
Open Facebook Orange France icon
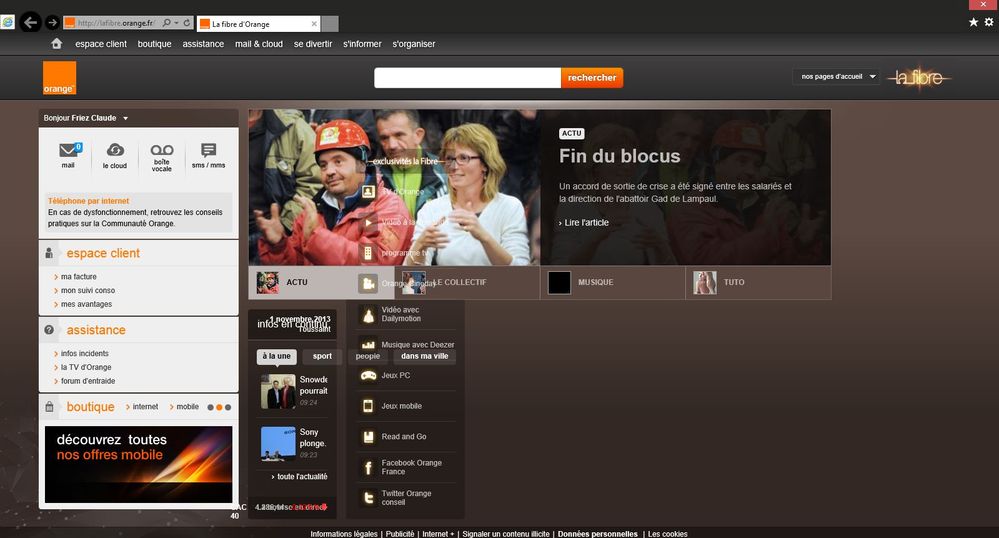[368, 467]
